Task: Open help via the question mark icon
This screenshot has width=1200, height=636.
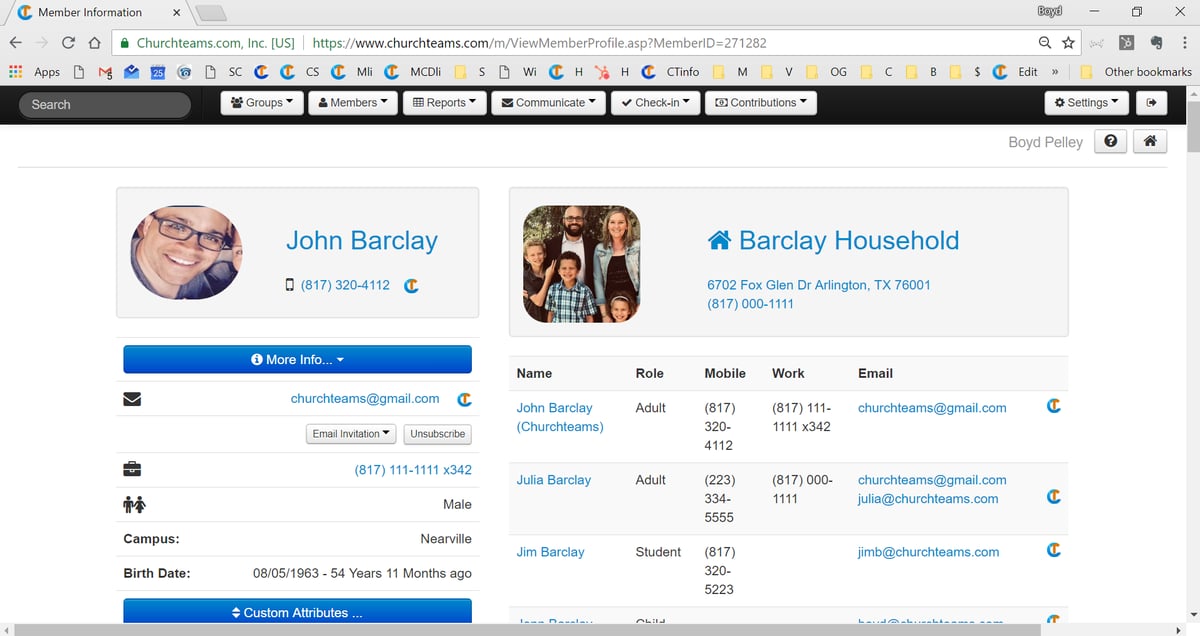Action: [1110, 142]
